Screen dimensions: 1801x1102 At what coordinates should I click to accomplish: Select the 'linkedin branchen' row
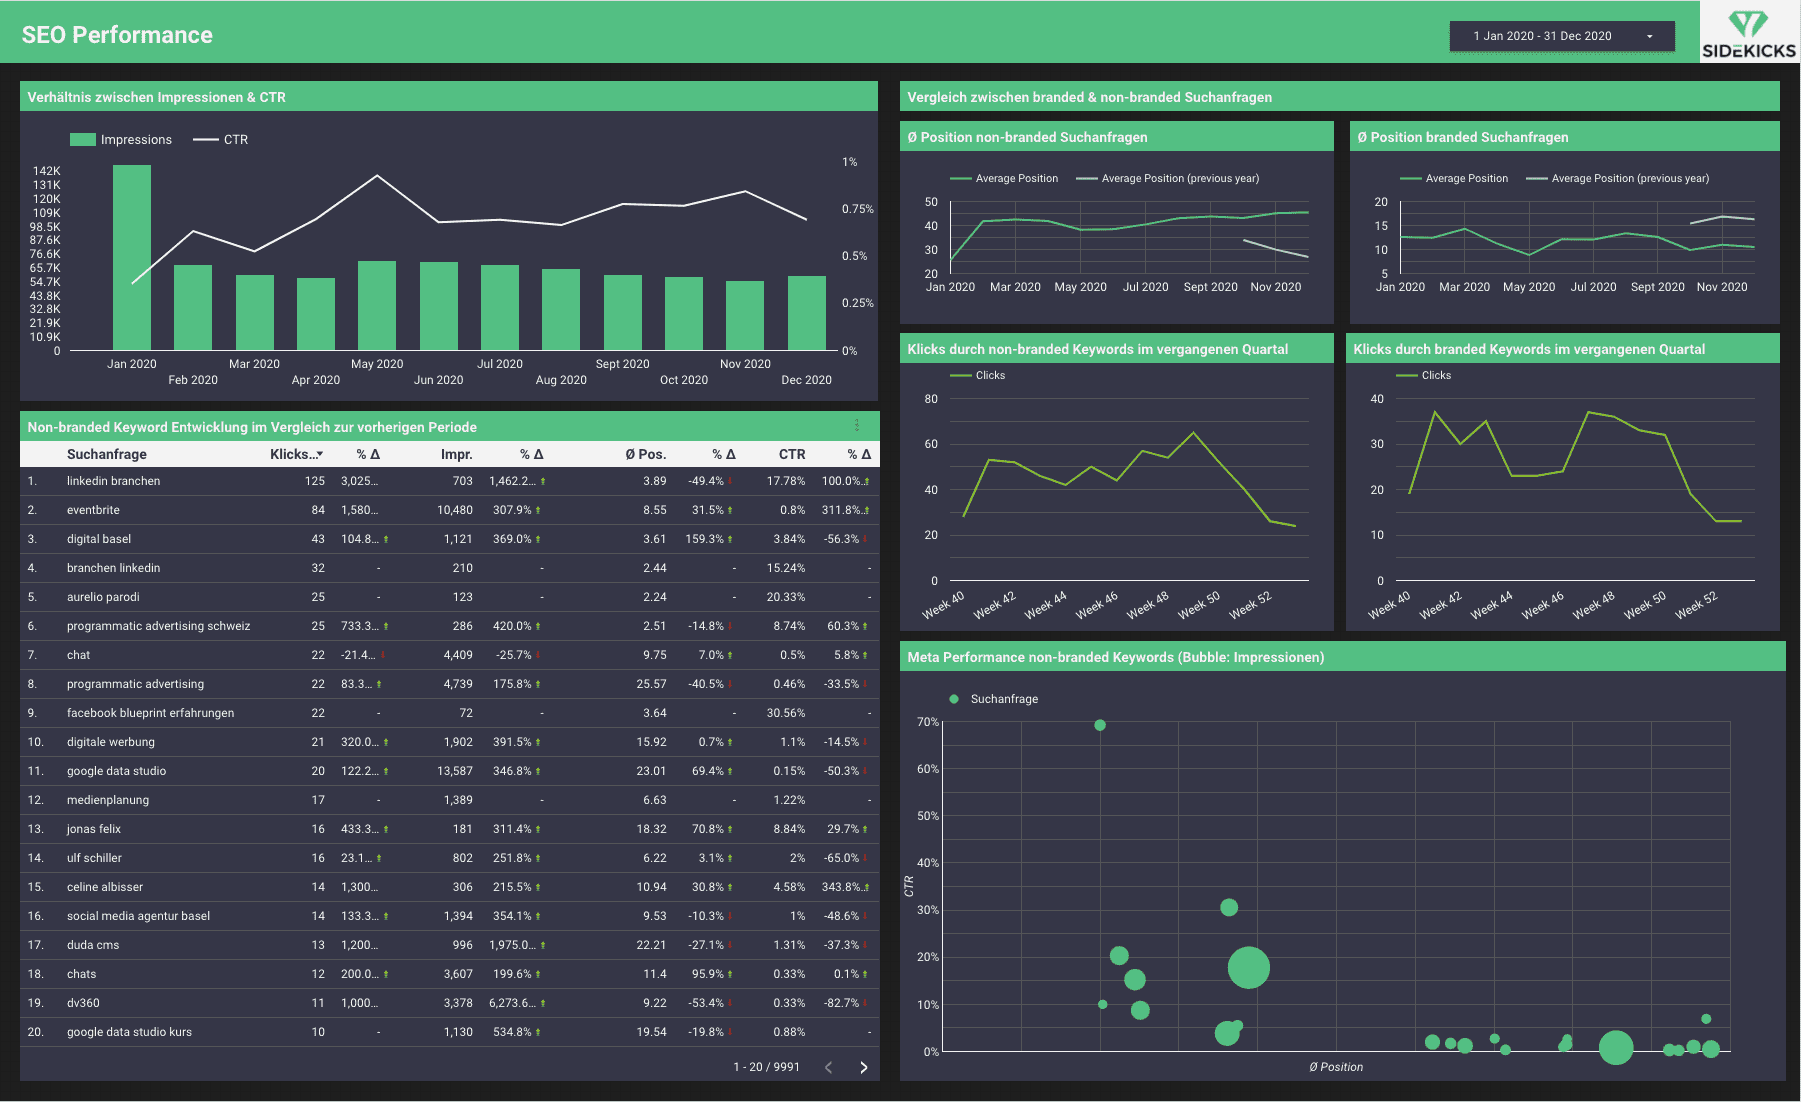[449, 481]
